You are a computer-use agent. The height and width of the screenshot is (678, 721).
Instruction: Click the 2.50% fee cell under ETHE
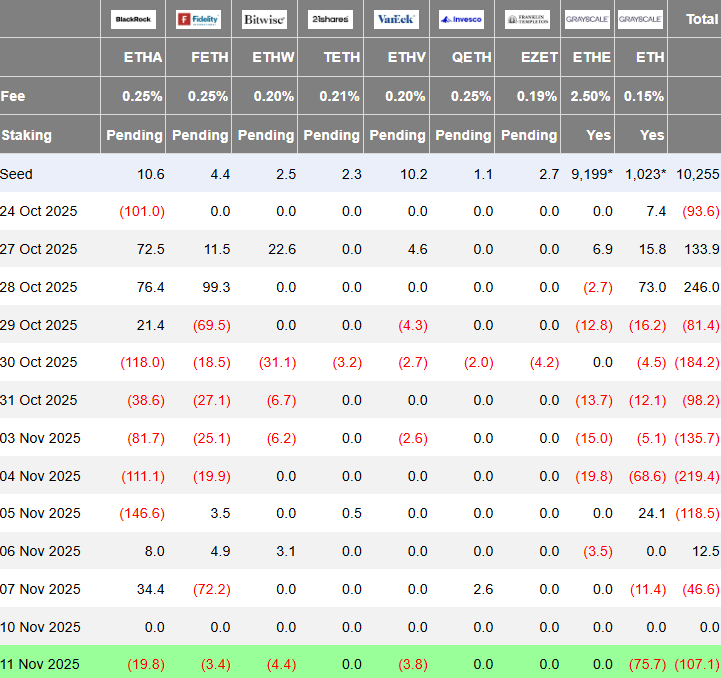coord(591,97)
